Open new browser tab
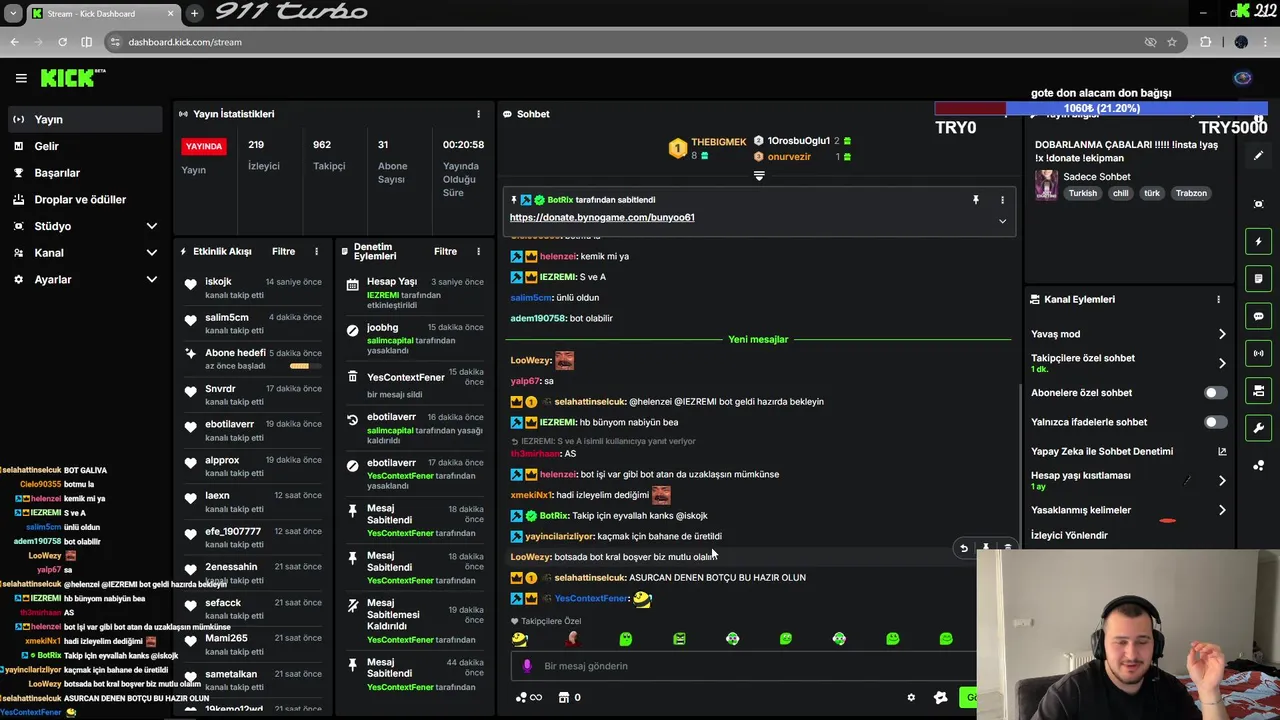The image size is (1280, 720). 194,13
